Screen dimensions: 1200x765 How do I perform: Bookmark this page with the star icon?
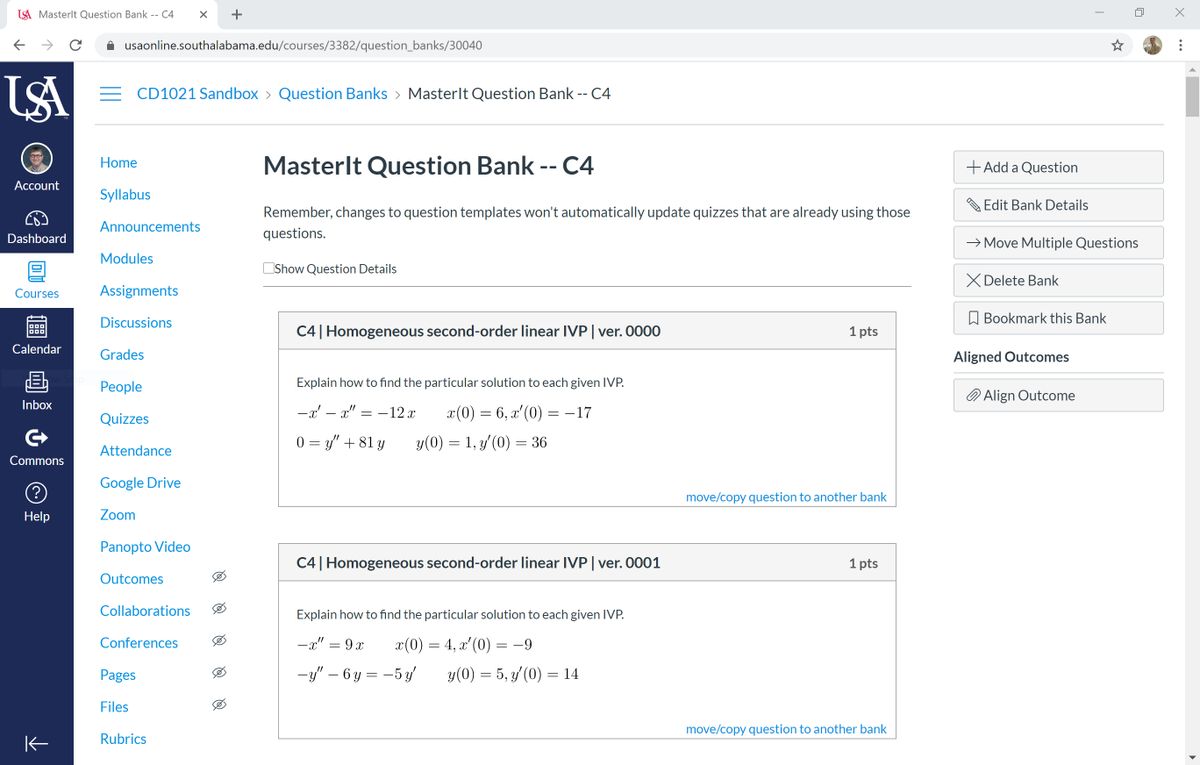(1117, 45)
